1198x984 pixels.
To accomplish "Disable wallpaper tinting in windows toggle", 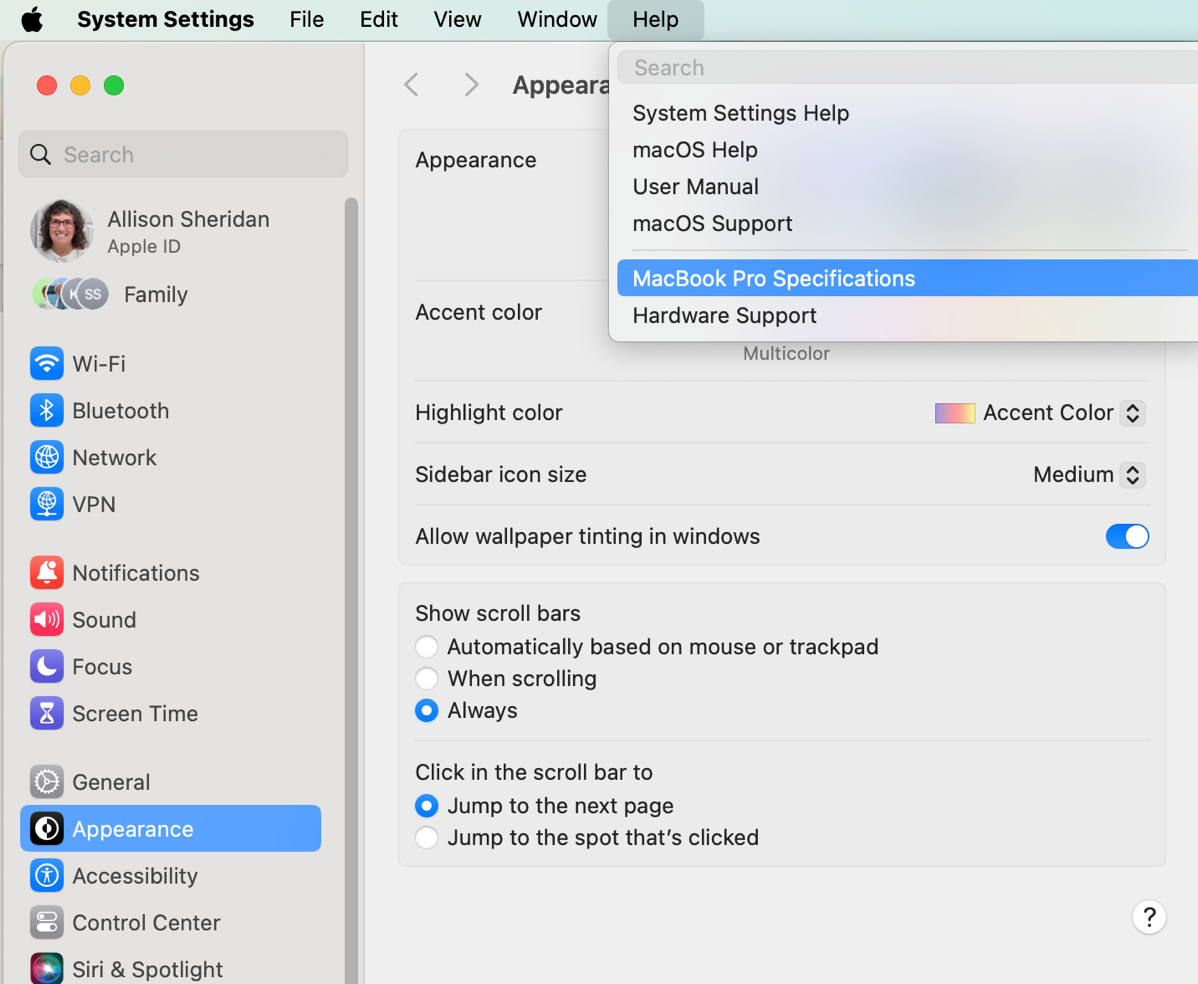I will pyautogui.click(x=1127, y=537).
